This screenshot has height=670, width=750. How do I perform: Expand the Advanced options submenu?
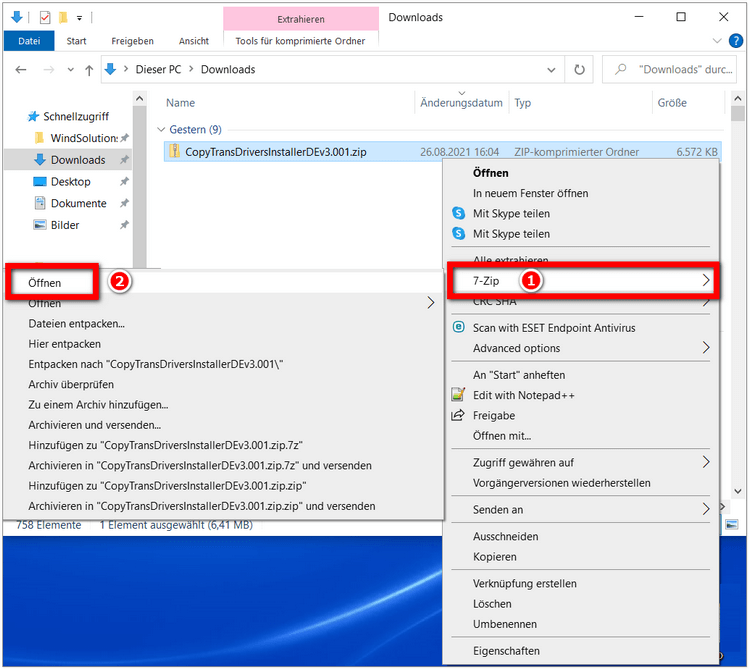[581, 348]
